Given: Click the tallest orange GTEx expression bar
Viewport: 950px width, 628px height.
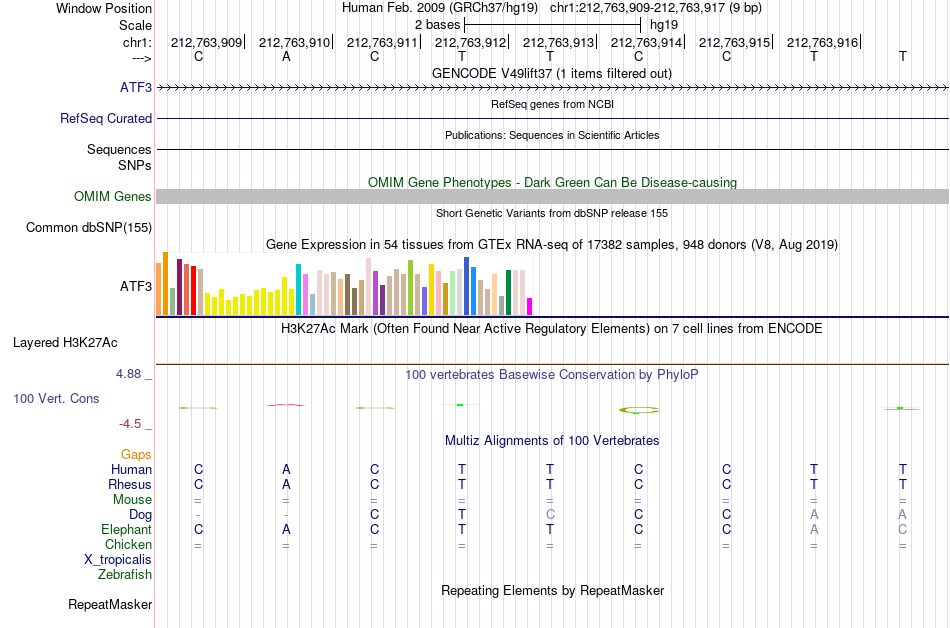Looking at the screenshot, I should click(165, 283).
